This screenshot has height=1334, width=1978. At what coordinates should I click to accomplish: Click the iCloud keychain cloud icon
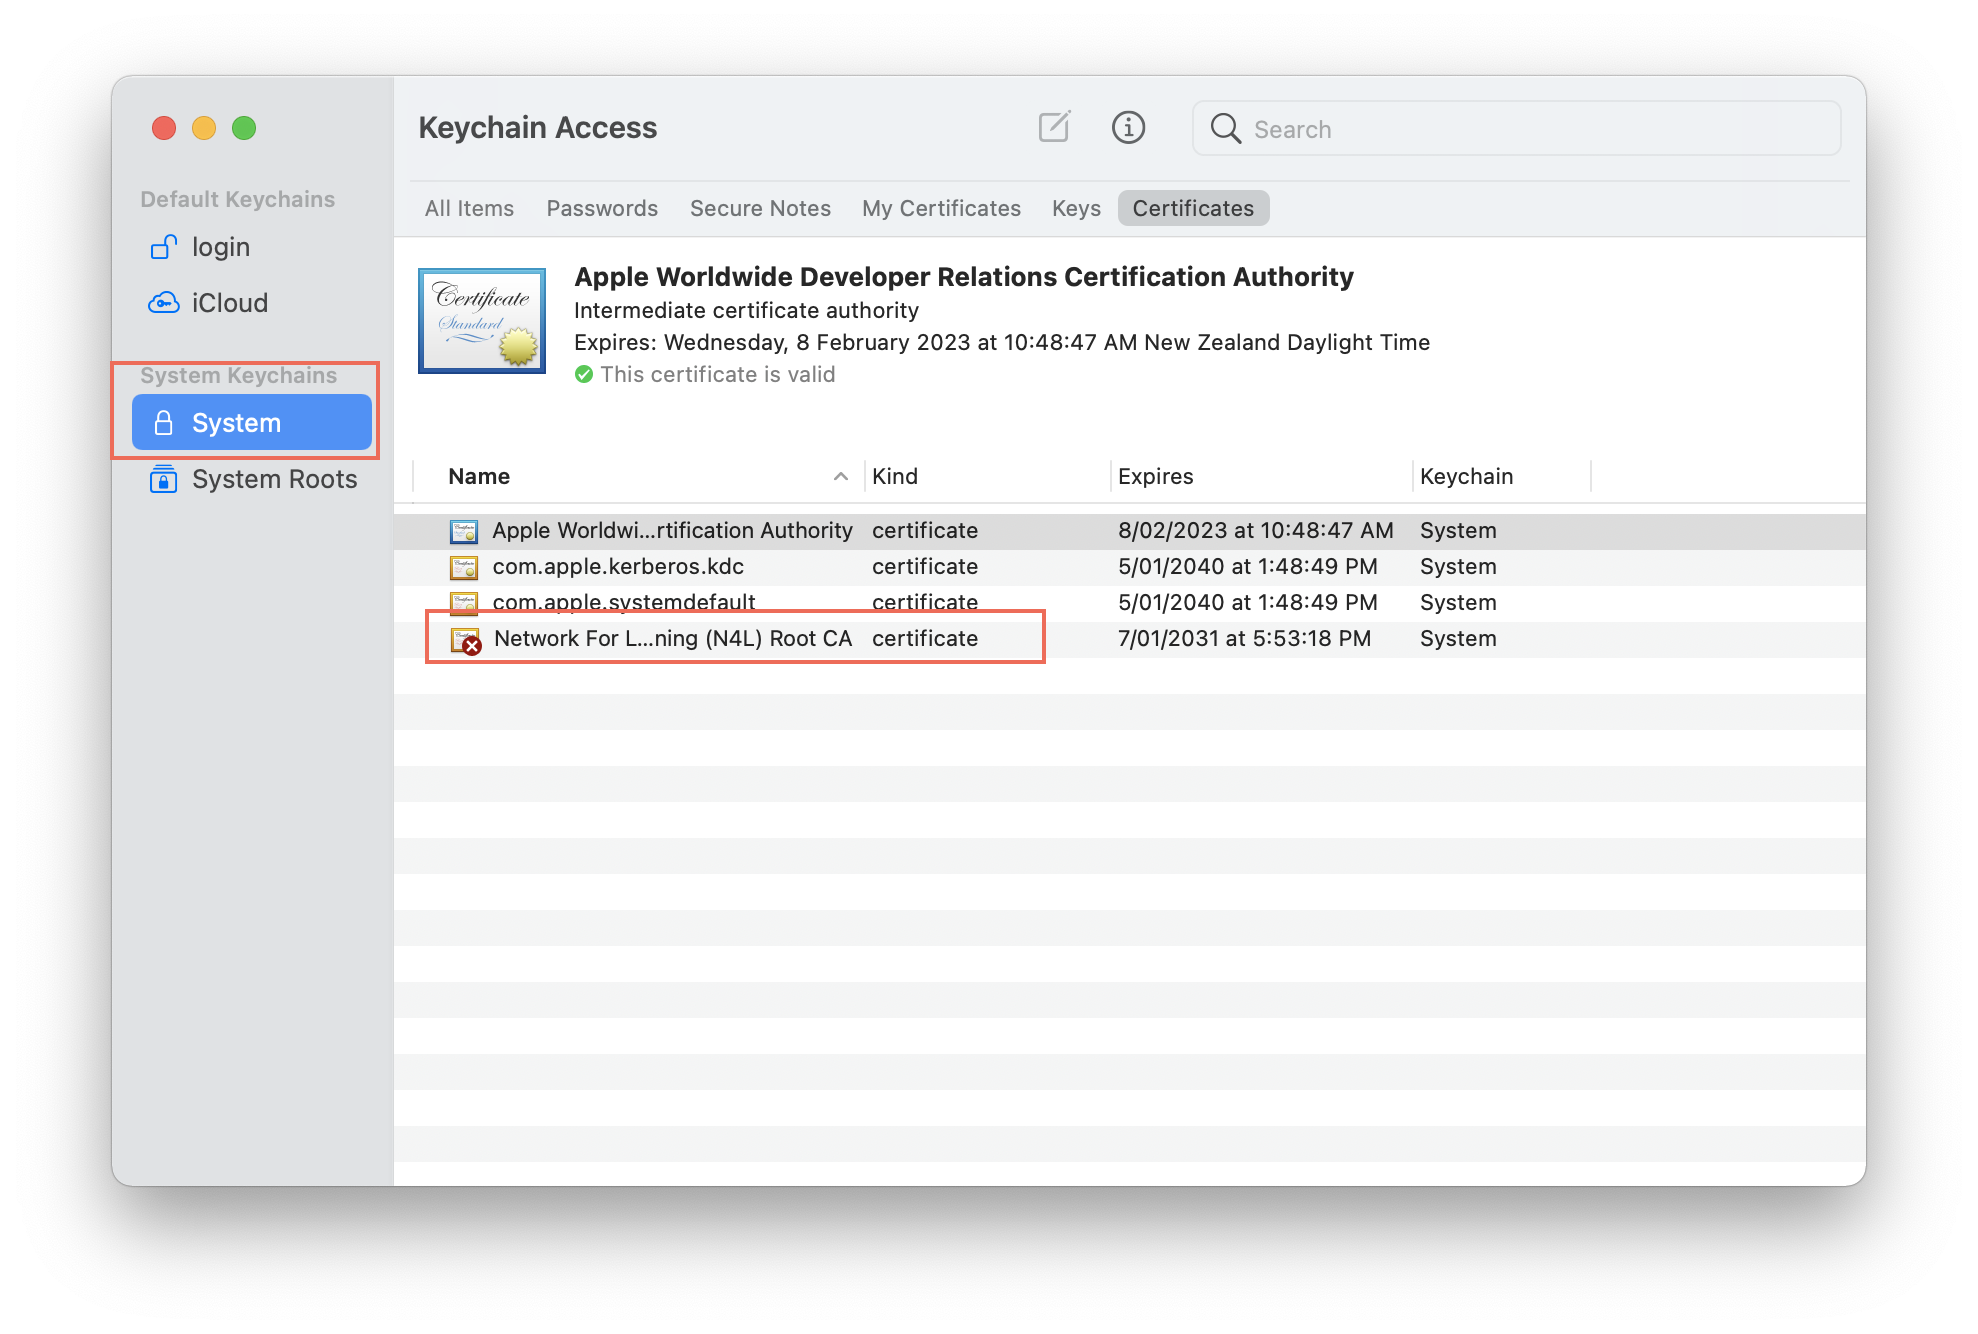click(163, 302)
